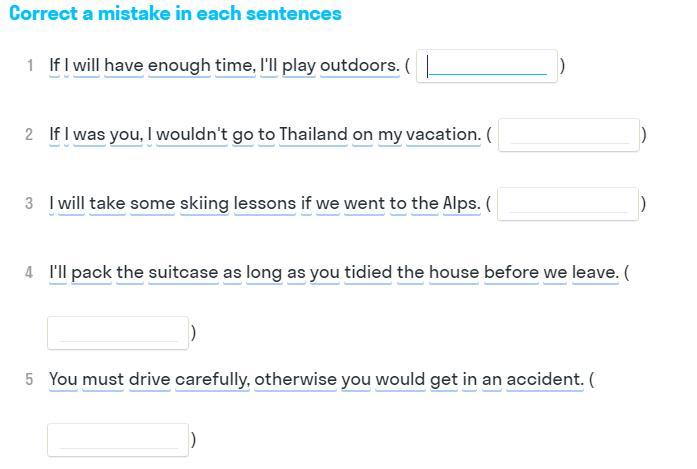Click the word 'will' in sentence 1
The height and width of the screenshot is (469, 697).
click(86, 65)
